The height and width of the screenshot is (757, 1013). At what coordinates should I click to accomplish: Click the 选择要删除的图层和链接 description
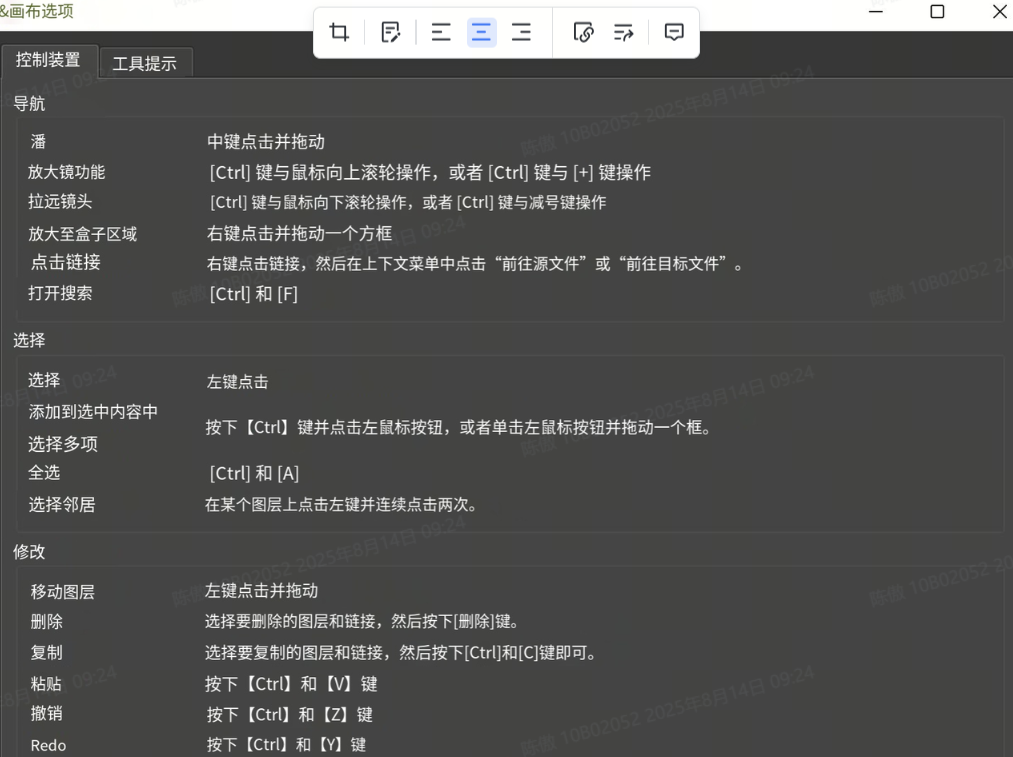coord(362,621)
